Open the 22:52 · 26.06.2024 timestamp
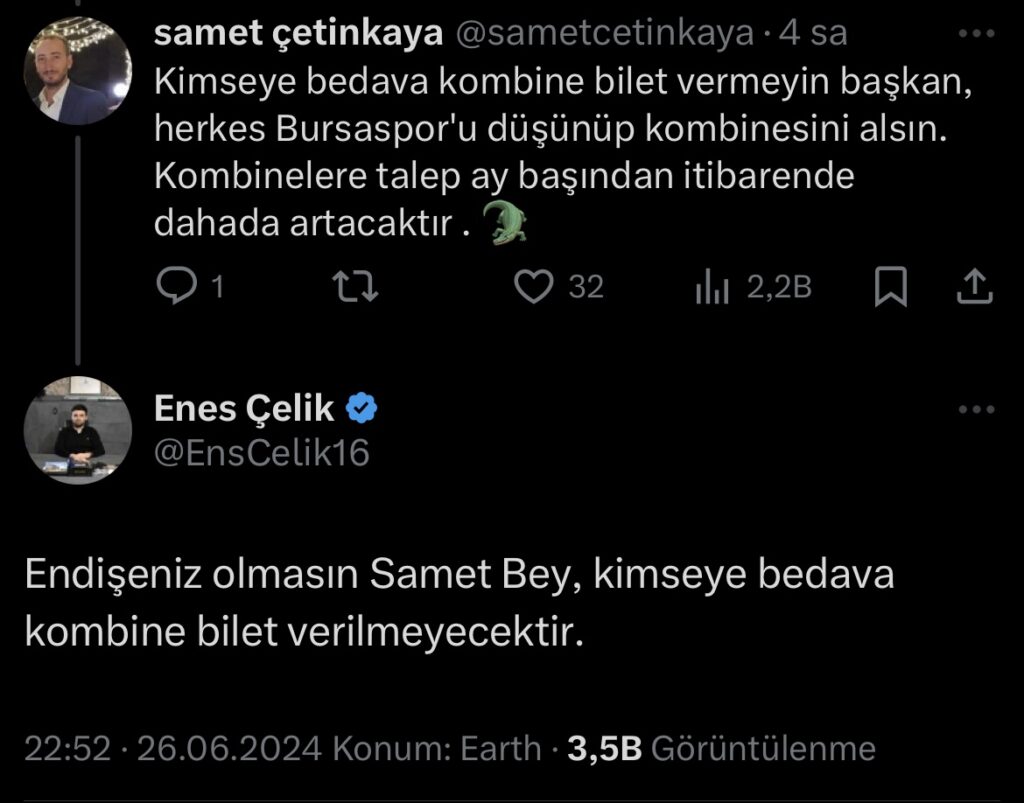 point(173,748)
